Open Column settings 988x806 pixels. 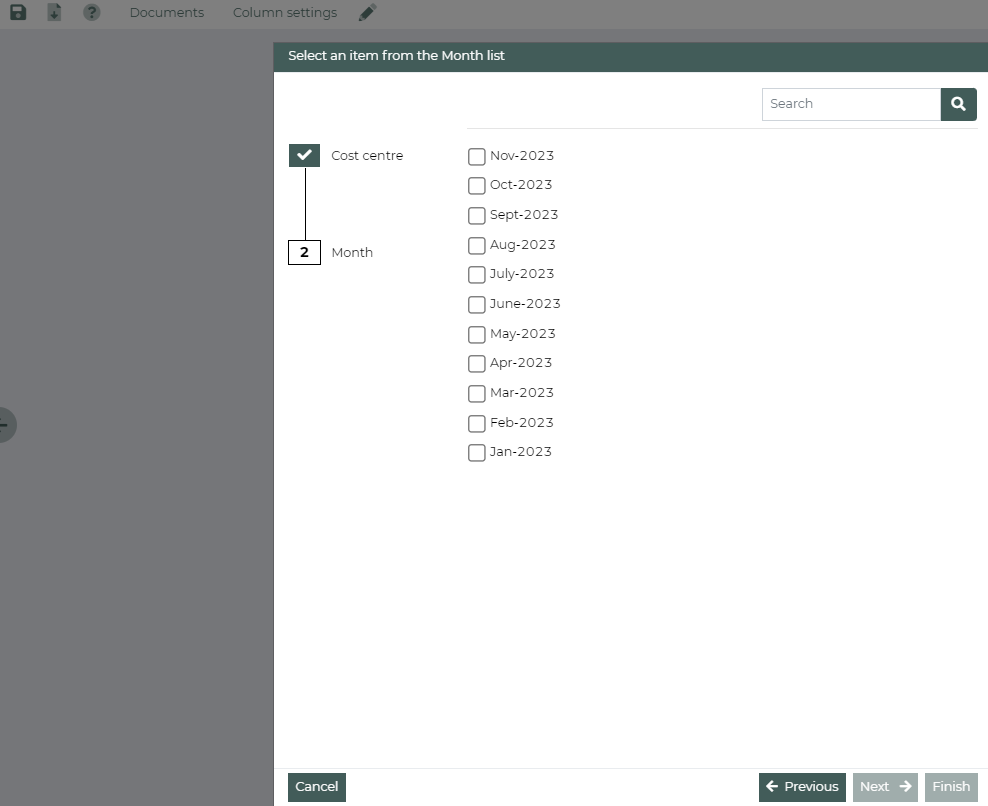point(285,13)
